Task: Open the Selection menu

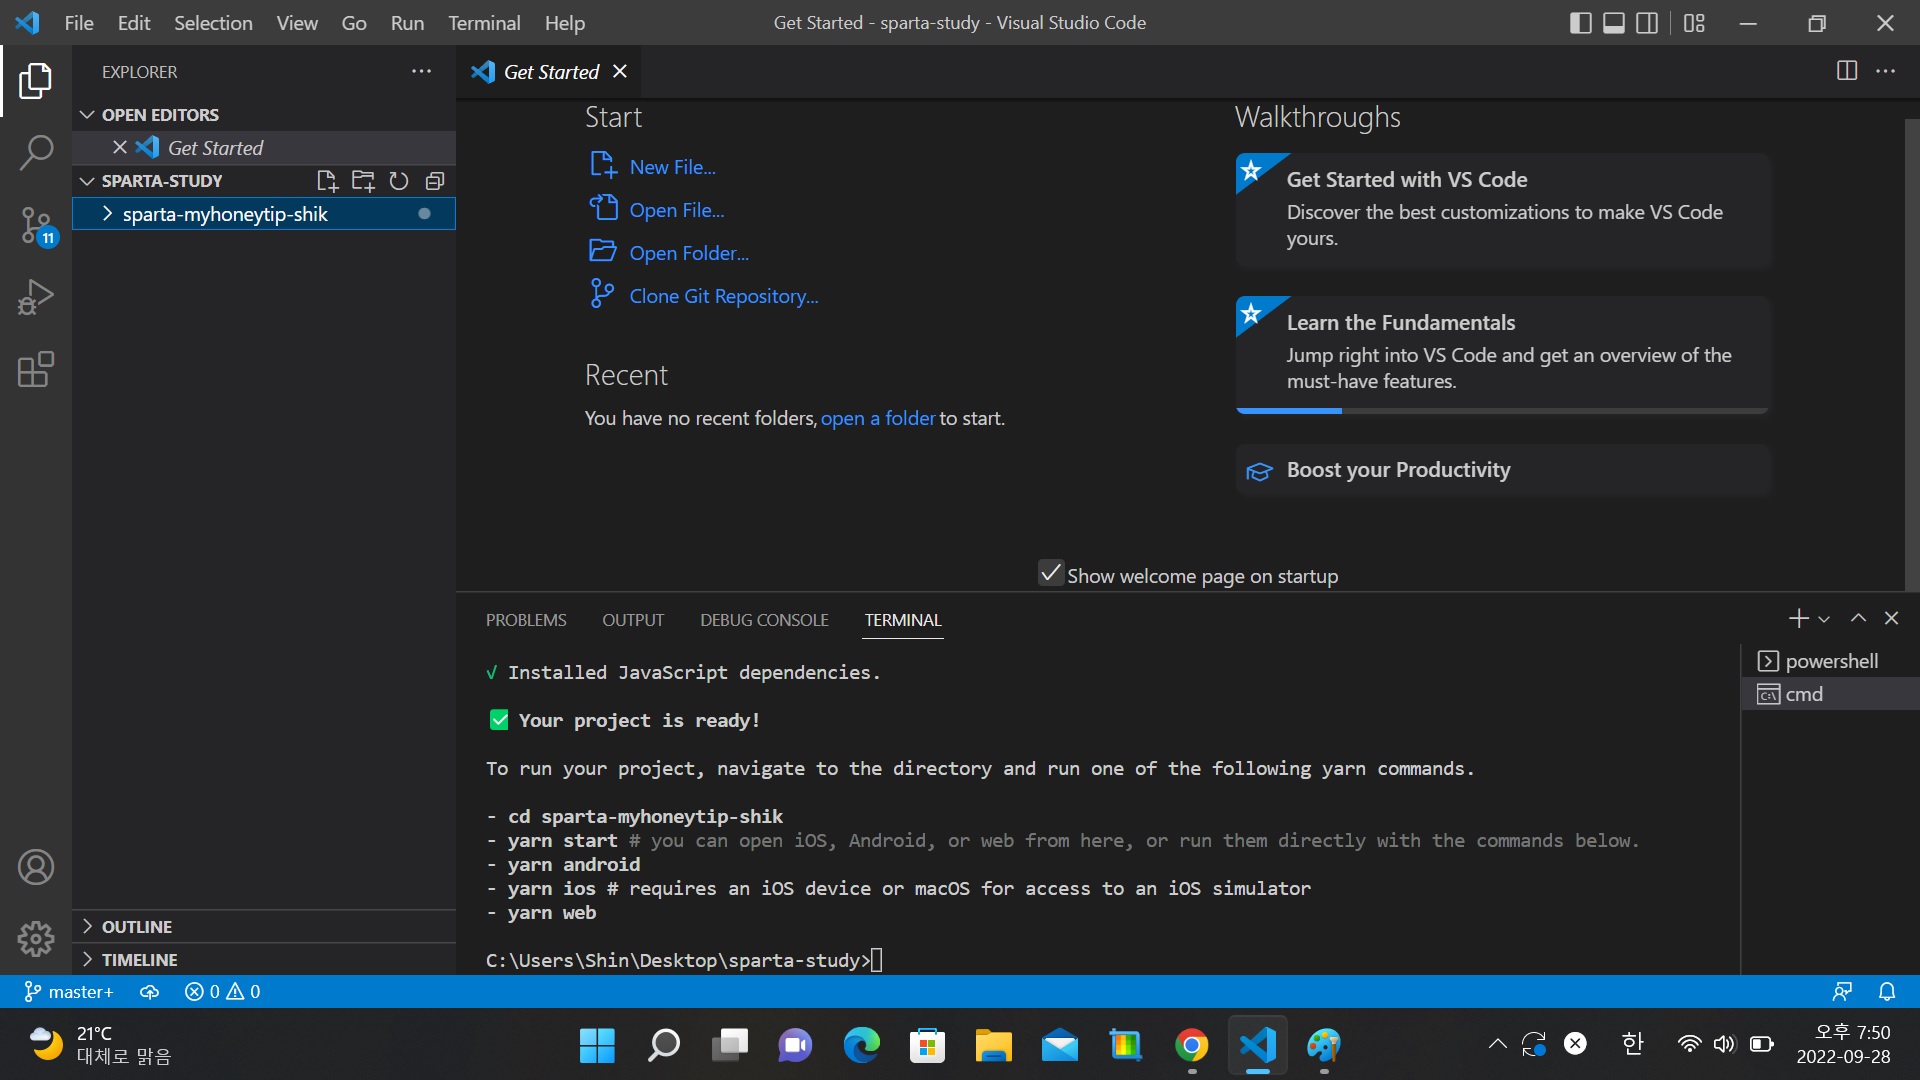Action: (213, 22)
